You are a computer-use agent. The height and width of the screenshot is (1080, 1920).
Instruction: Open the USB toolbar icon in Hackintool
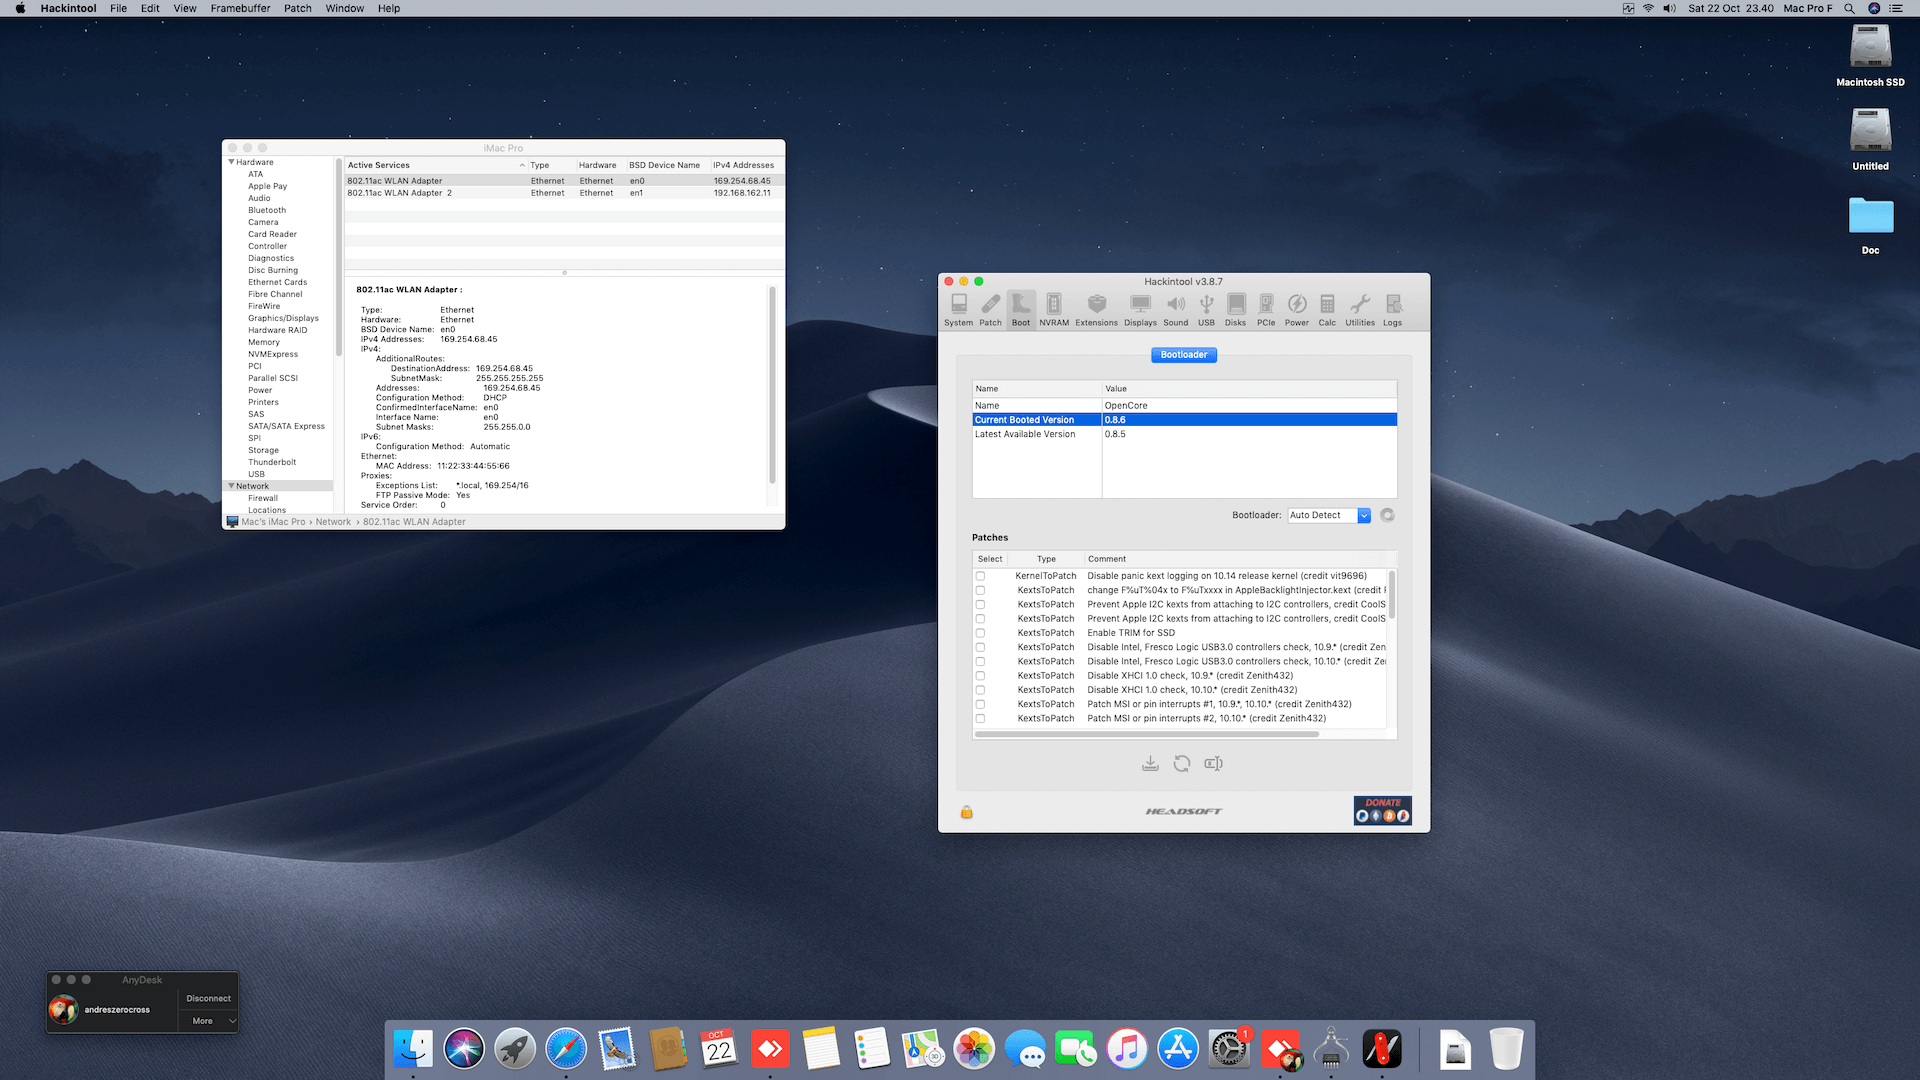[x=1207, y=309]
